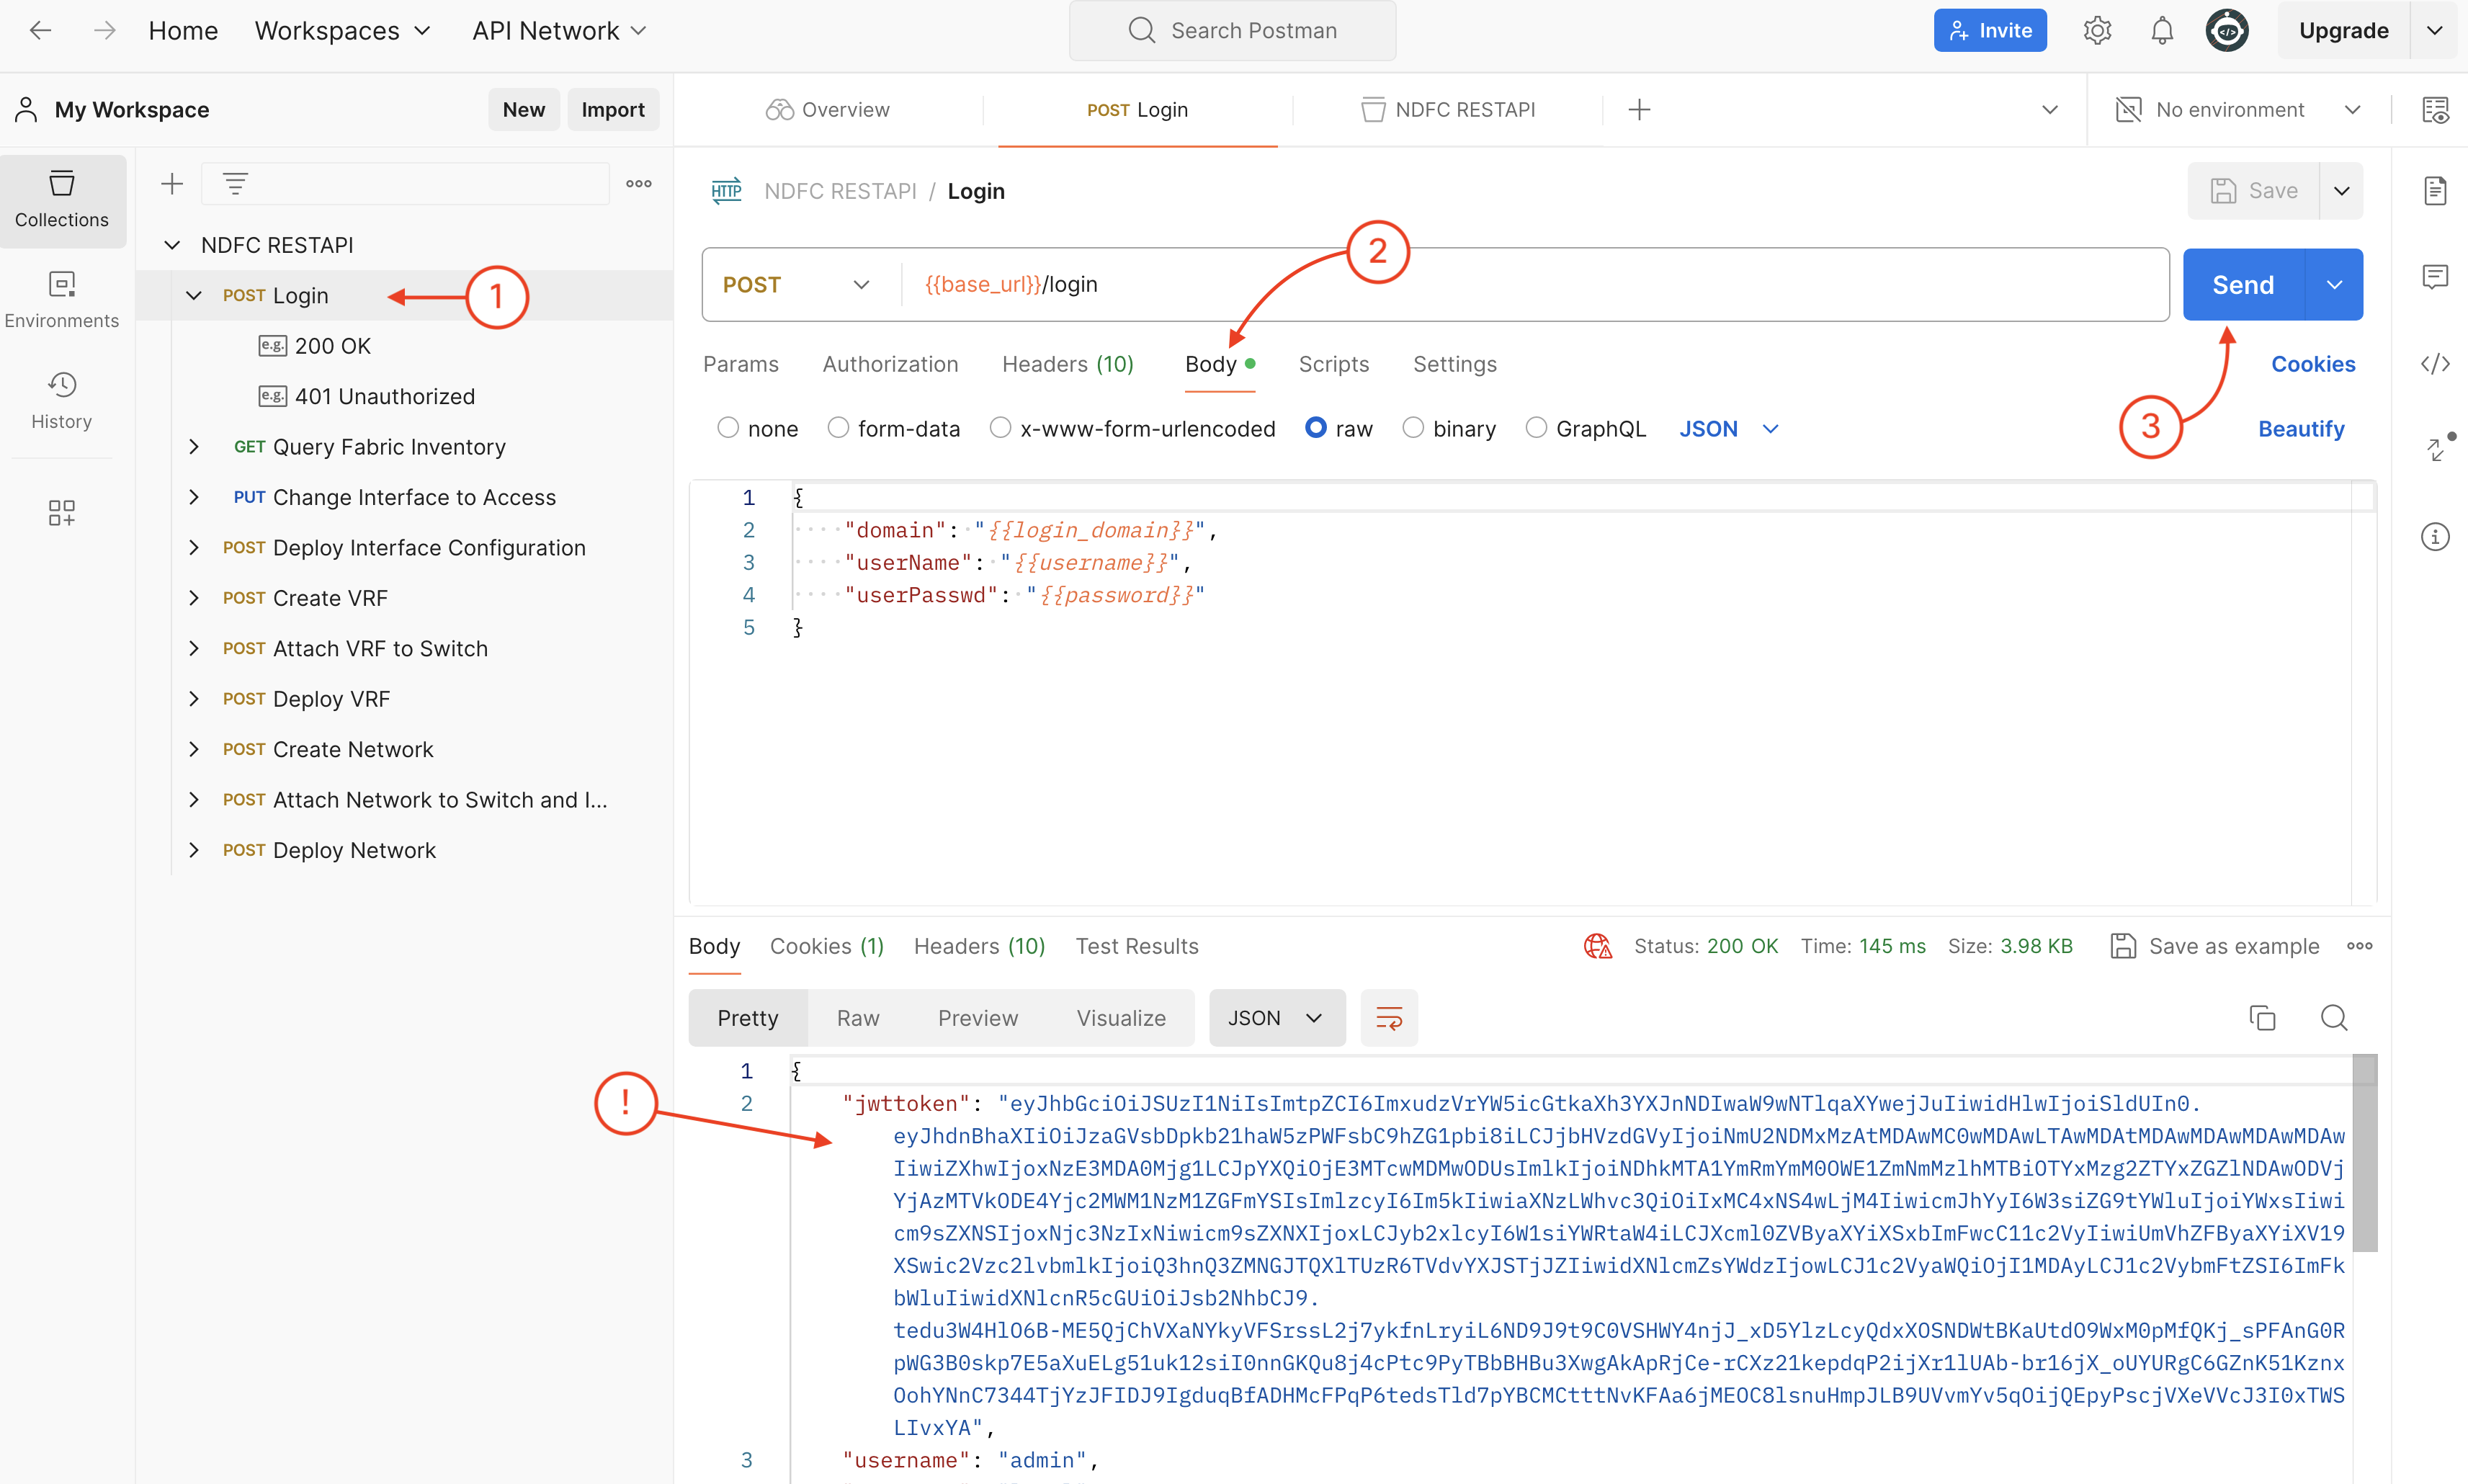Toggle response line wrap icon
Screen dimensions: 2468x1484
coord(1389,1018)
